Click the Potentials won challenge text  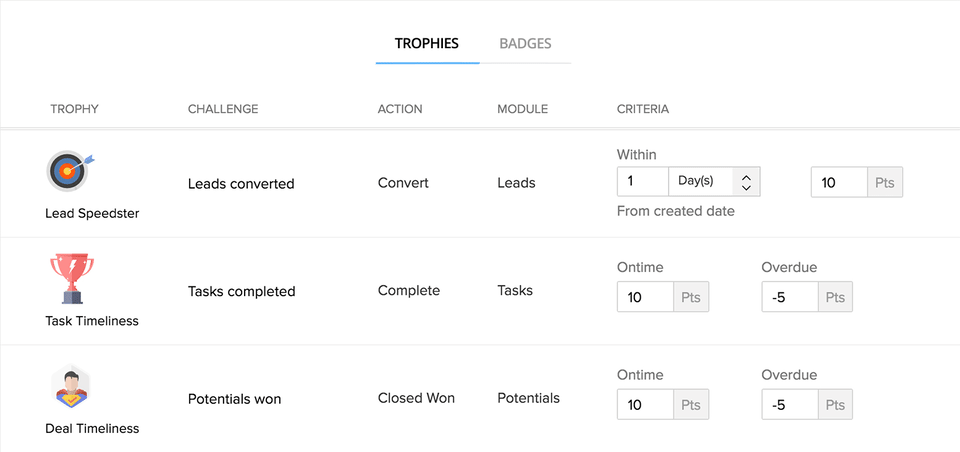234,399
